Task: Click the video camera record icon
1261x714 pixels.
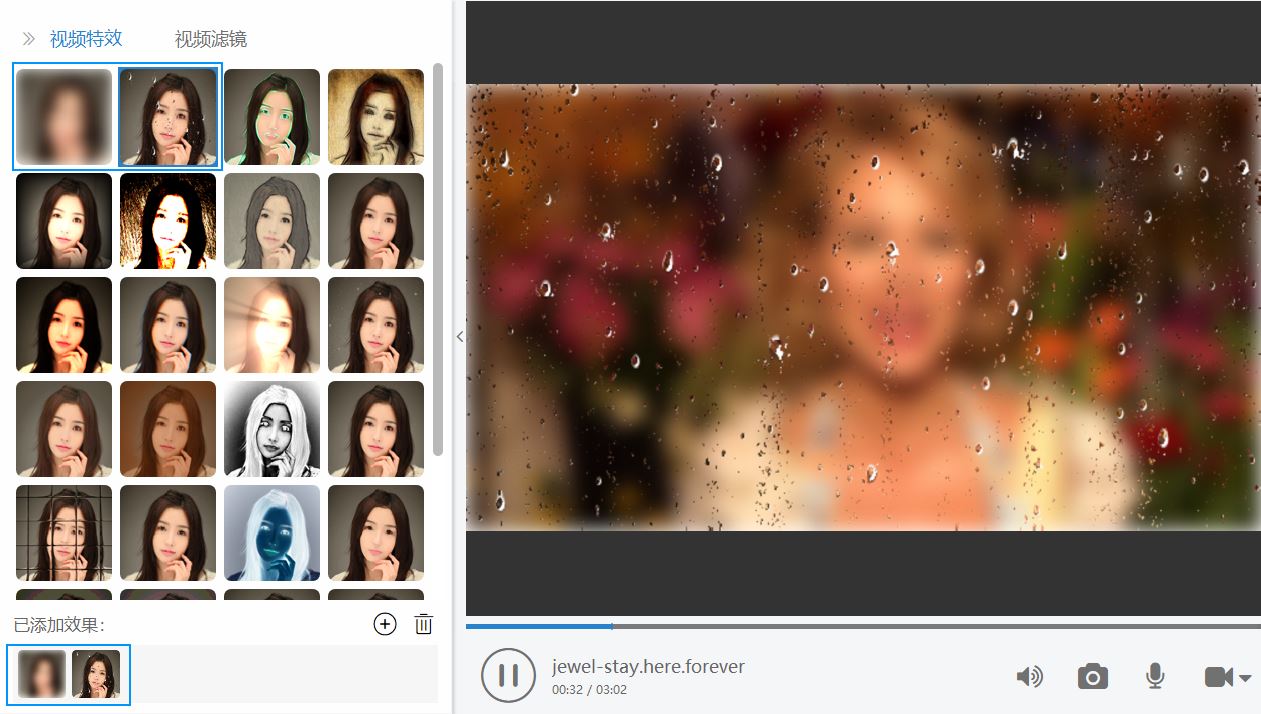Action: point(1218,677)
